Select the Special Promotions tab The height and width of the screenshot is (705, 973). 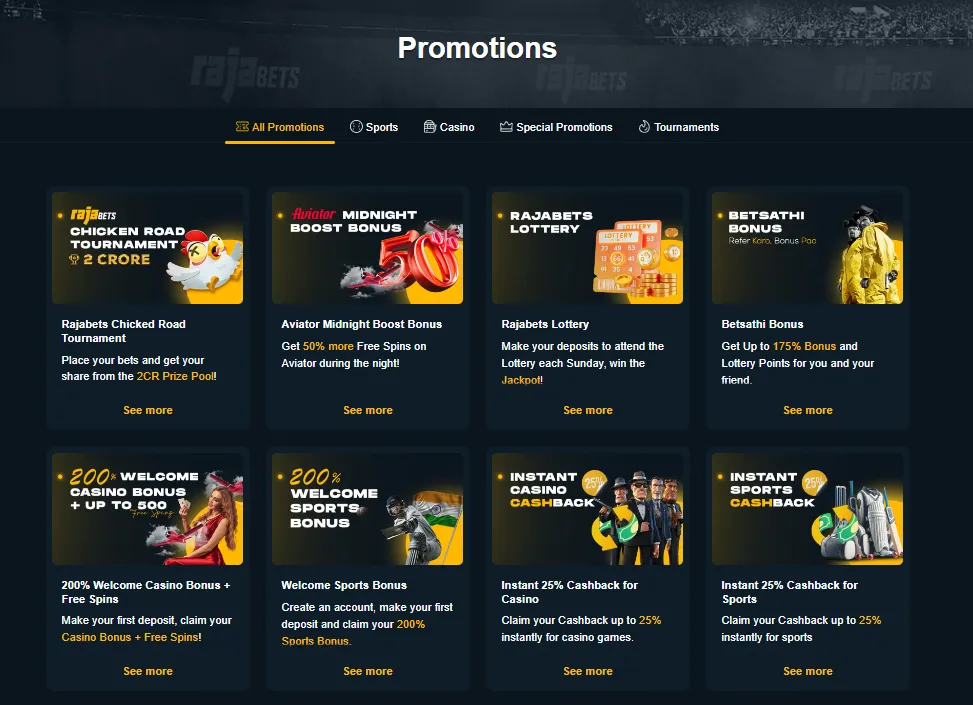coord(556,127)
